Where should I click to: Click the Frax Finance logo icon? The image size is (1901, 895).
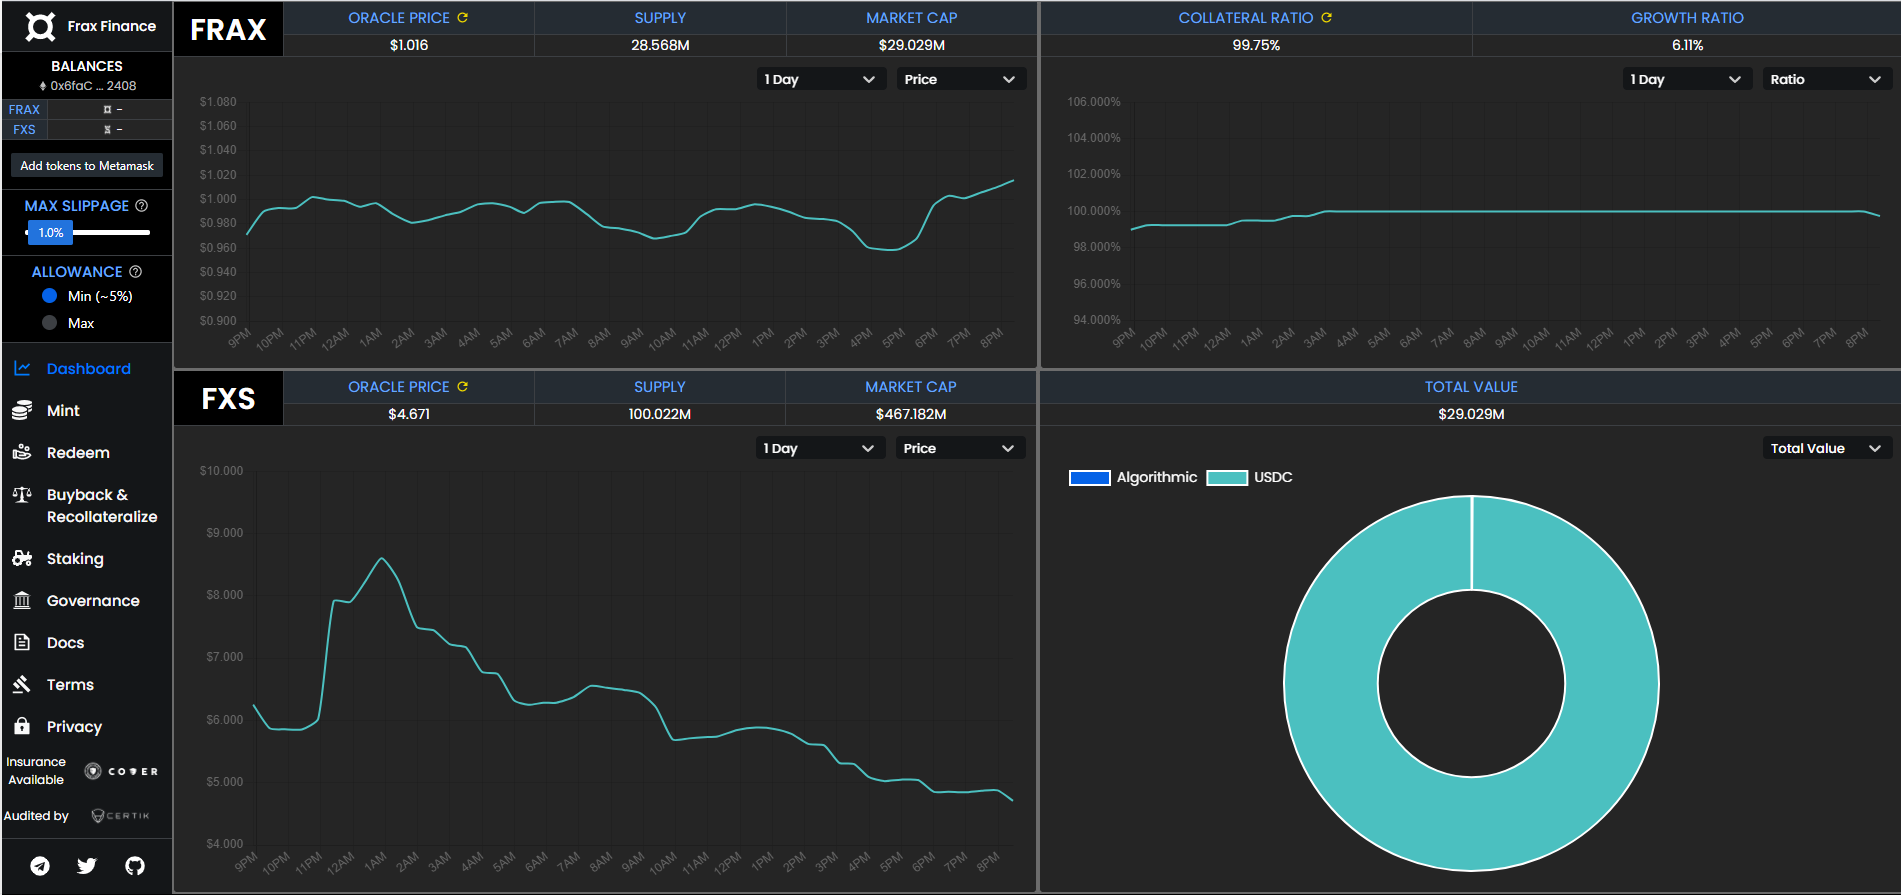tap(40, 26)
